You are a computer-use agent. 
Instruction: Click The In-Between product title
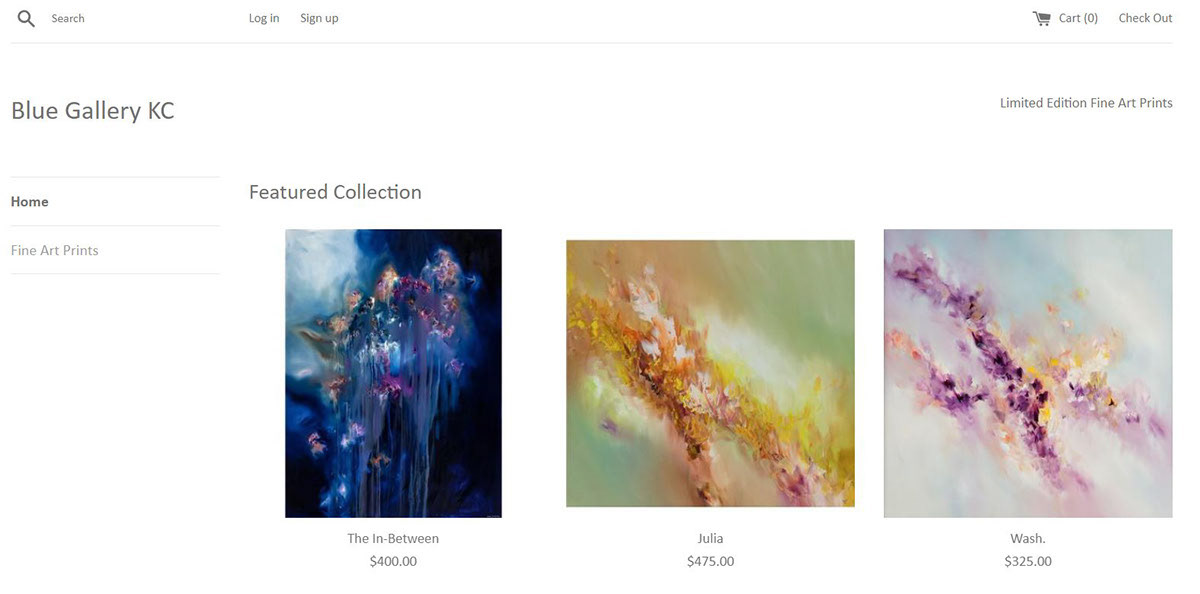tap(393, 538)
